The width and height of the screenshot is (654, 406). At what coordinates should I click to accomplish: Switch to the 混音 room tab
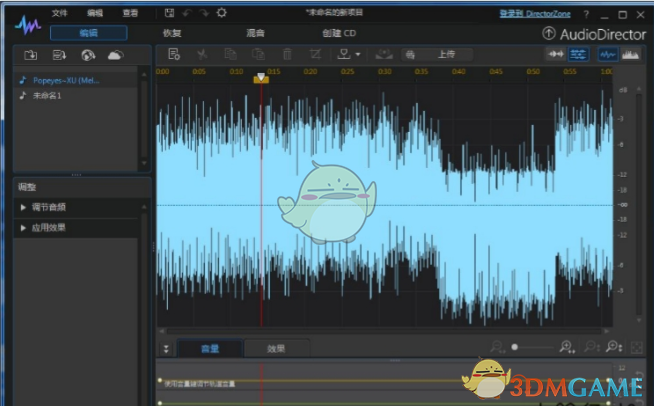click(x=255, y=33)
